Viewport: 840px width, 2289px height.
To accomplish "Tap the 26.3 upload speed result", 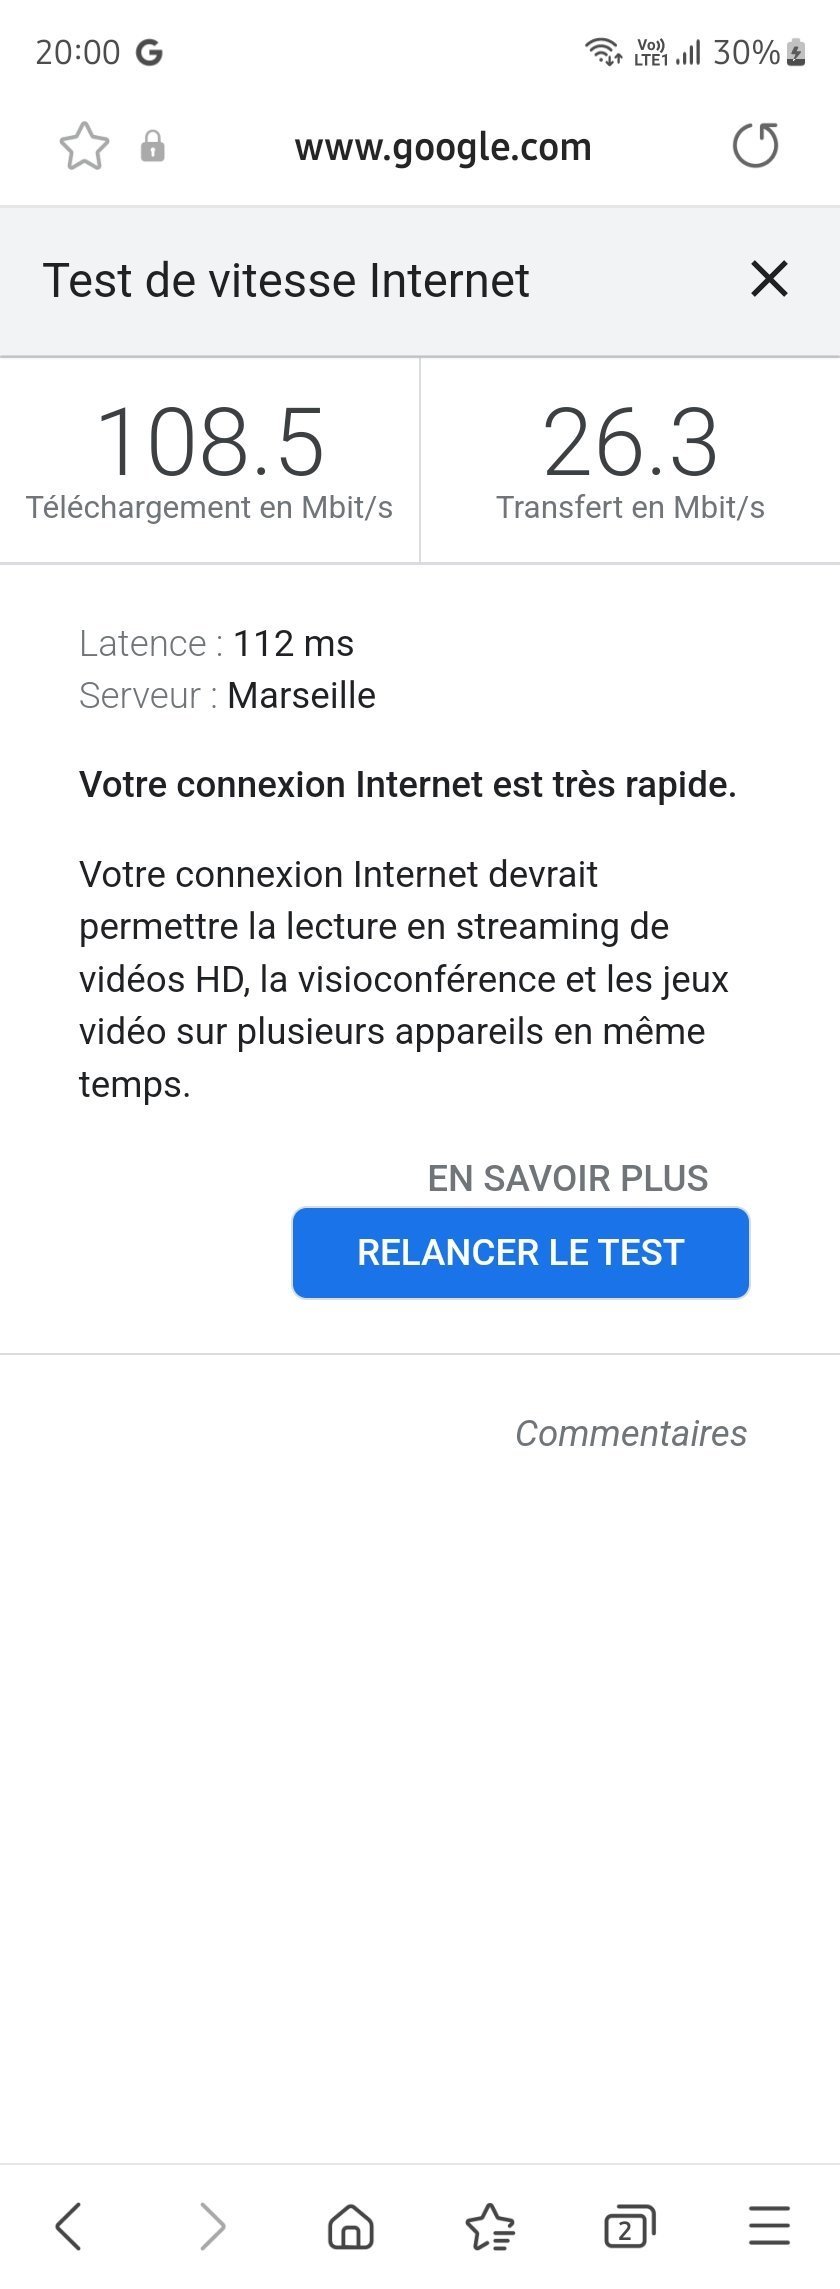I will pos(630,441).
